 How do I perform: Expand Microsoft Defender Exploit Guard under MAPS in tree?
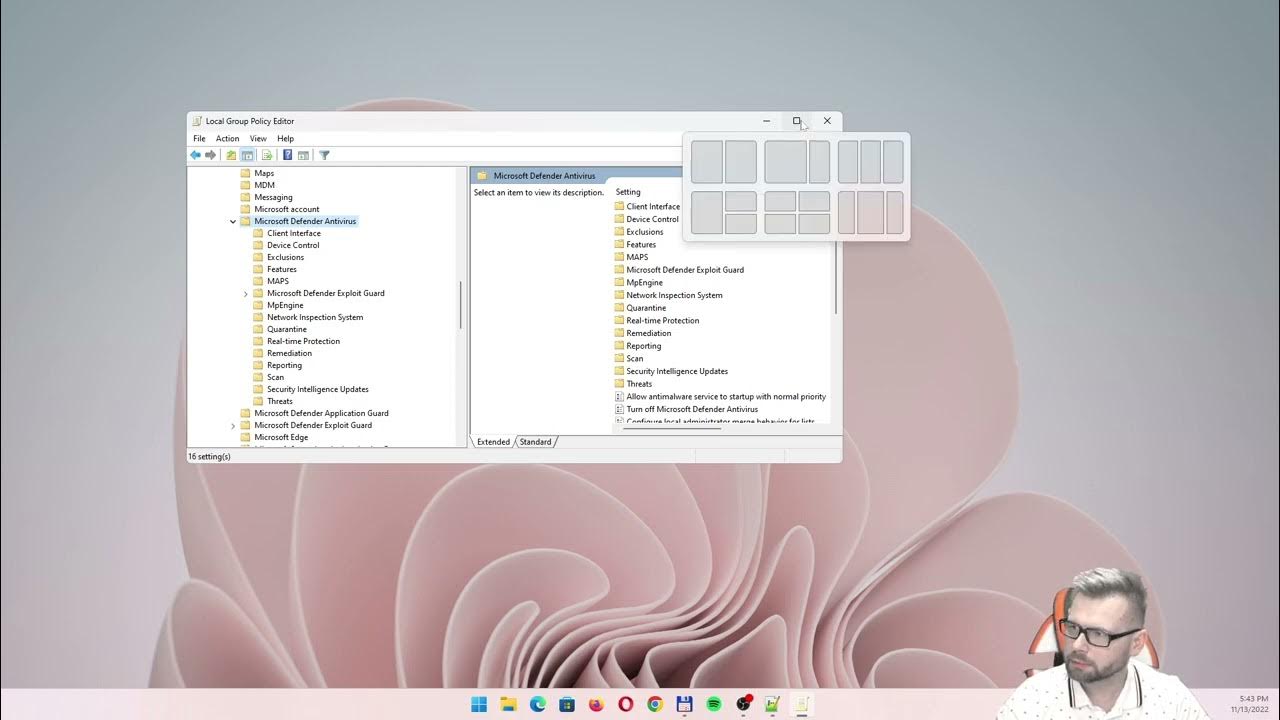point(246,293)
